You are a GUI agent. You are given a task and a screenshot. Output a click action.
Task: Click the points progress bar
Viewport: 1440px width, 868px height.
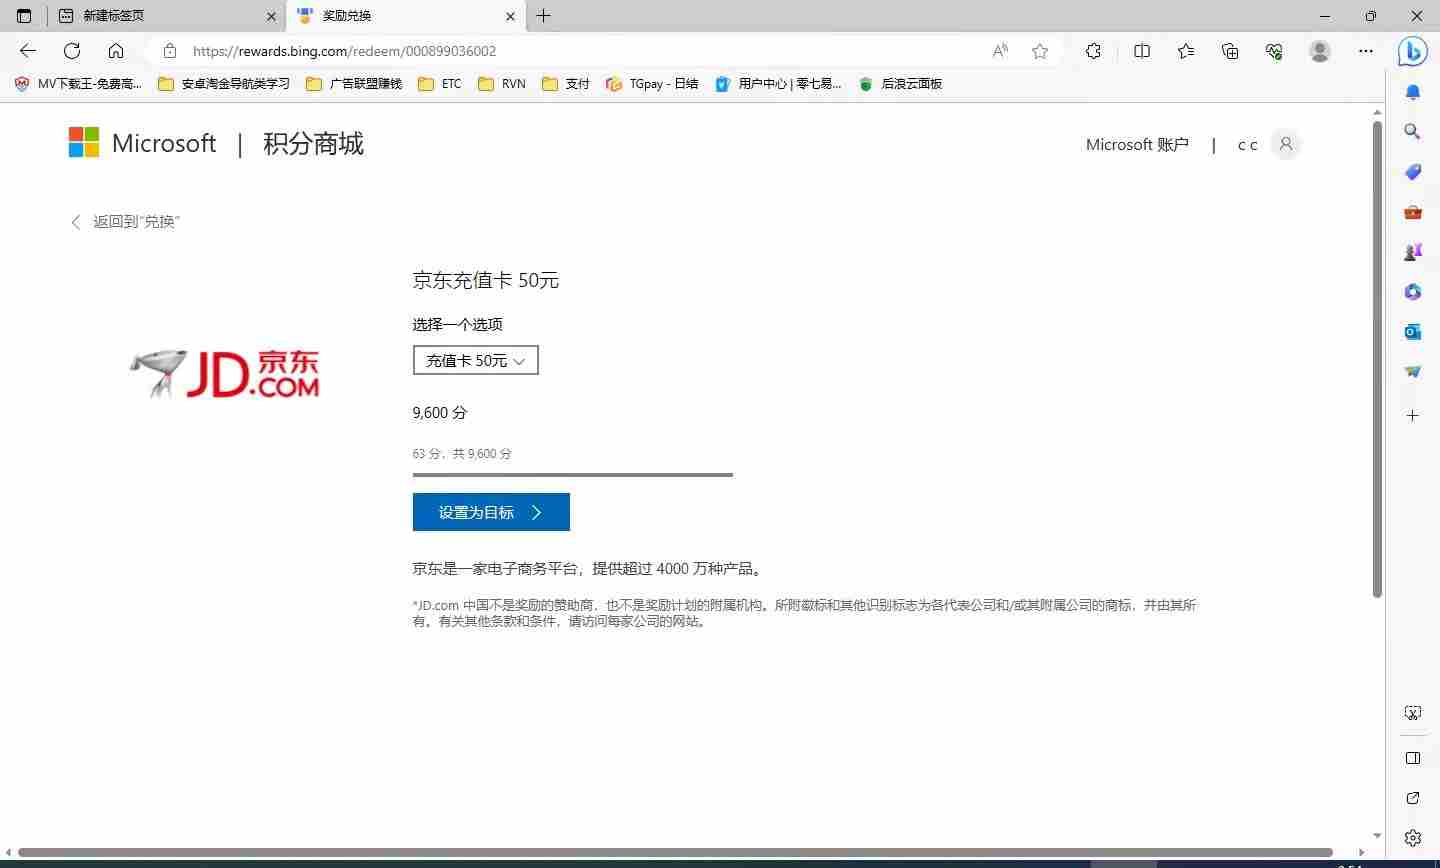[x=572, y=475]
